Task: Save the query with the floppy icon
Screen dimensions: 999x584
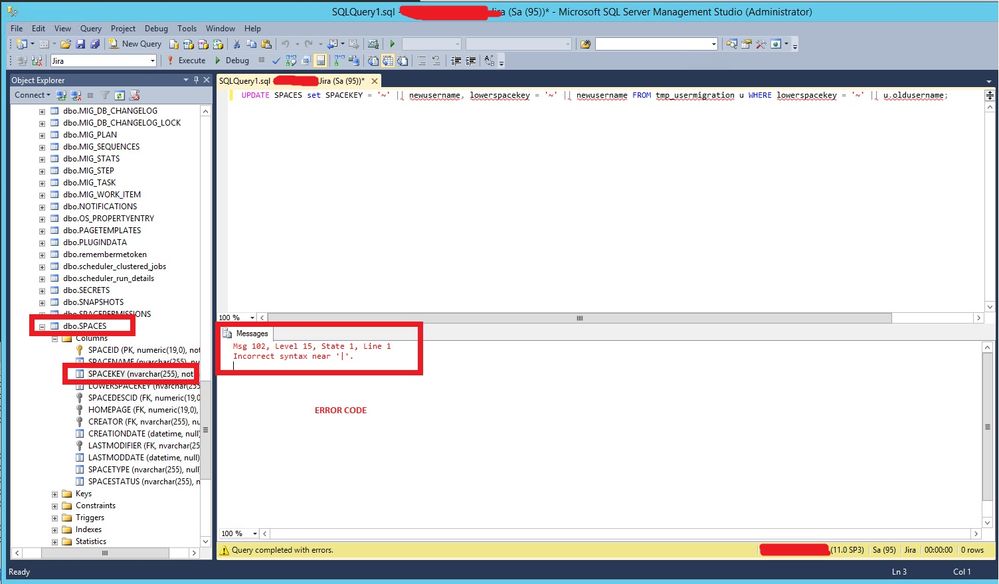Action: pyautogui.click(x=80, y=44)
